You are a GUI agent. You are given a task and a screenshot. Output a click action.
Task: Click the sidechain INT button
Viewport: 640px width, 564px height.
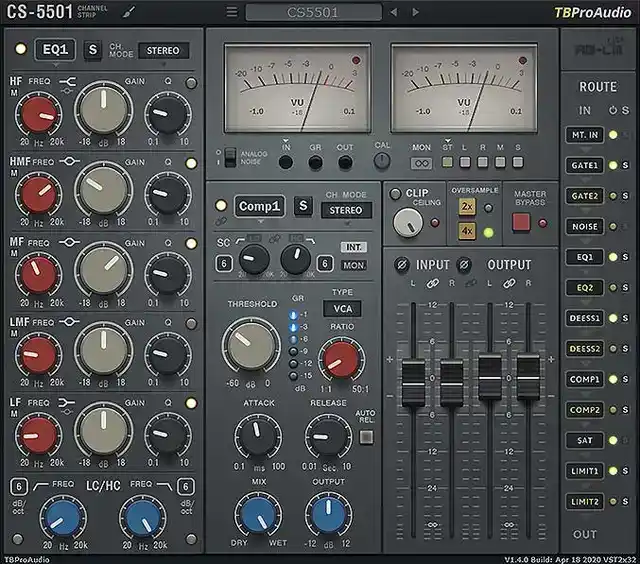353,247
